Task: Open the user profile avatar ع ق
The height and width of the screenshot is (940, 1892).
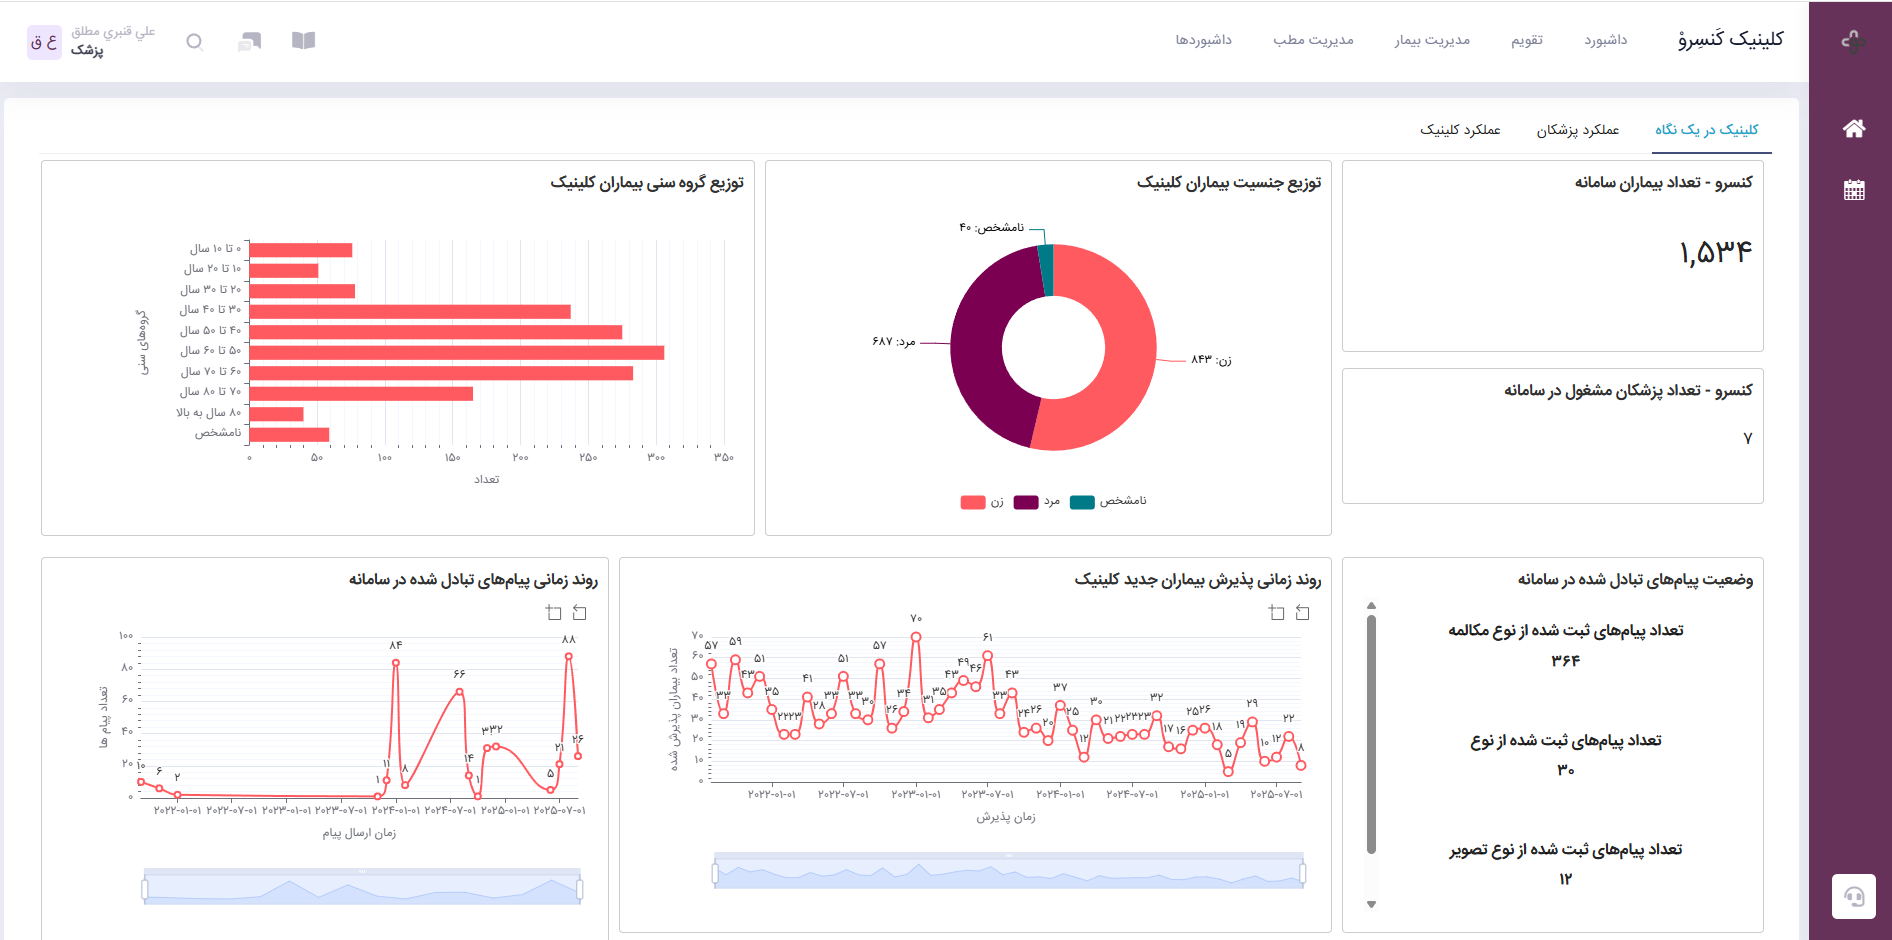Action: (x=44, y=42)
